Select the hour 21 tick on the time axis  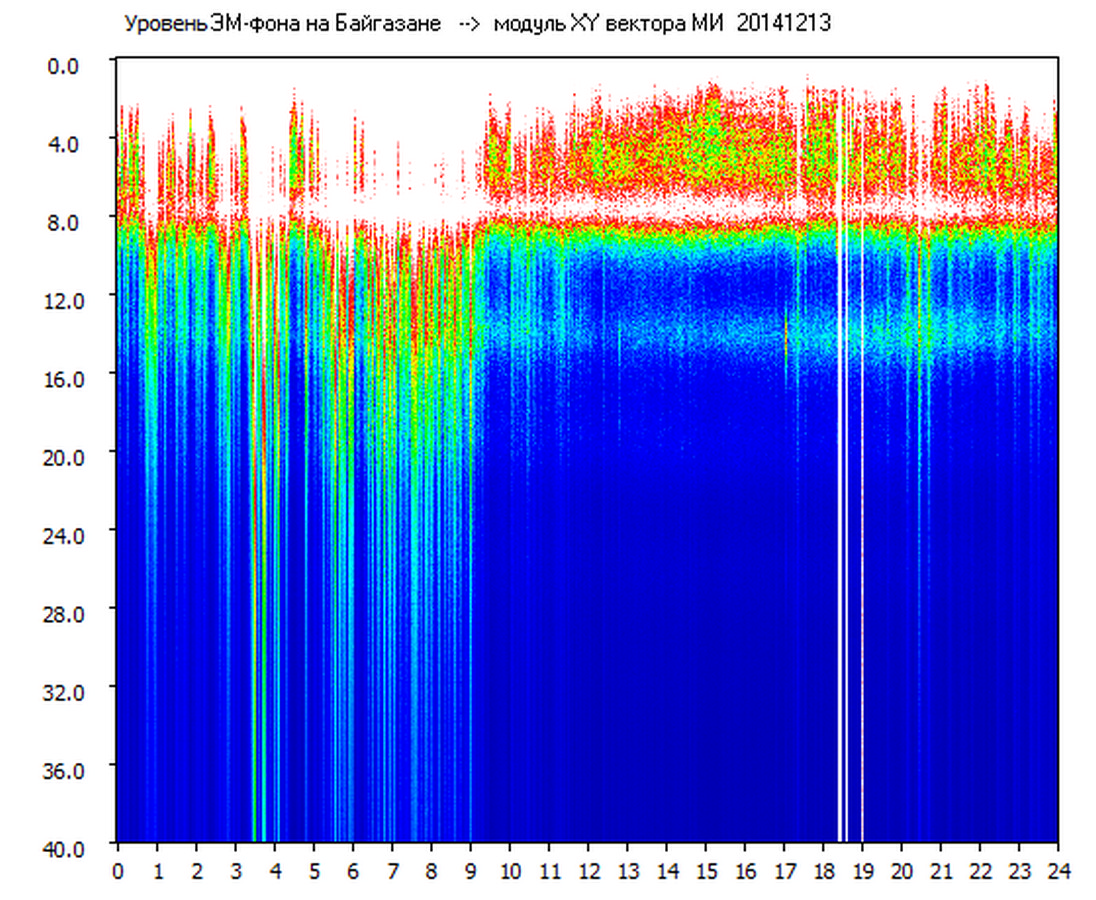942,870
